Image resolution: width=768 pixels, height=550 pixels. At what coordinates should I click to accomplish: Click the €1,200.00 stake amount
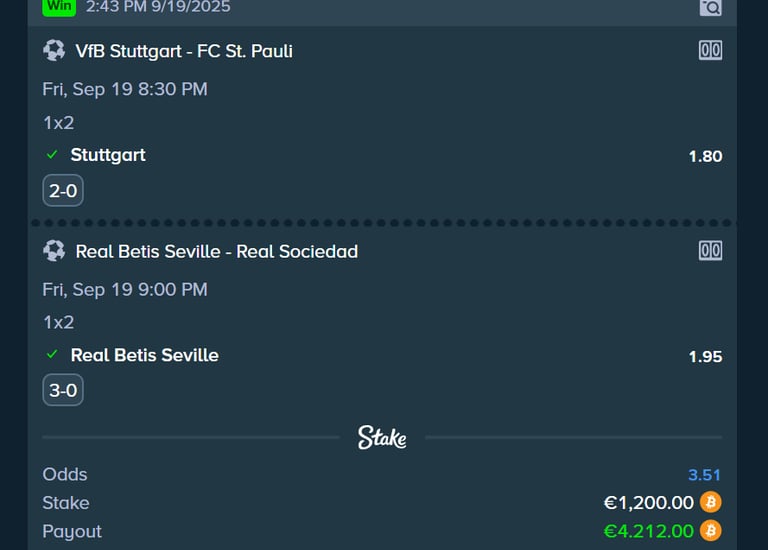click(x=648, y=503)
